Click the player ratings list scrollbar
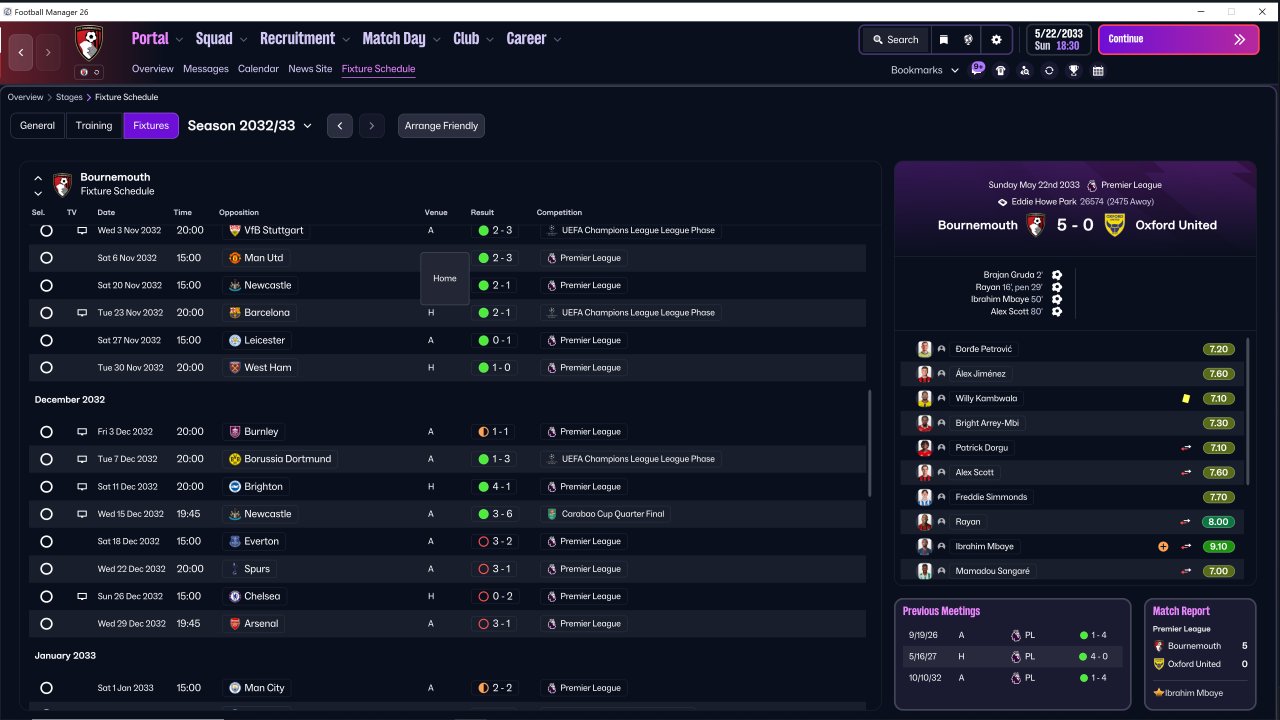The image size is (1280, 720). click(1247, 410)
